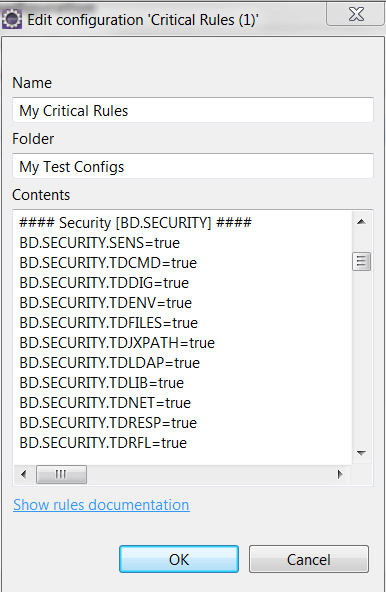Close the Edit configuration dialog

[x=355, y=15]
